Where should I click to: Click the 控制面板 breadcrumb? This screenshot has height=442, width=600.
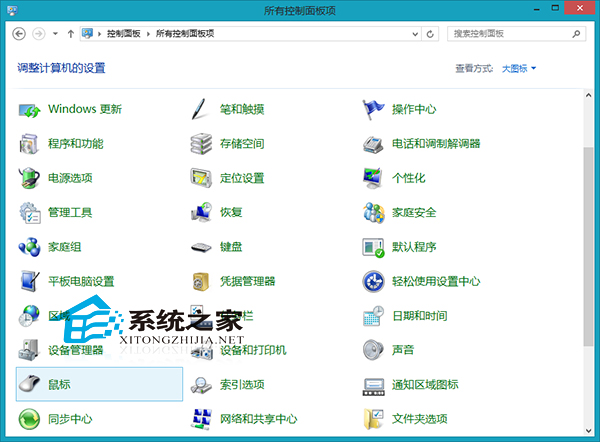[x=124, y=34]
